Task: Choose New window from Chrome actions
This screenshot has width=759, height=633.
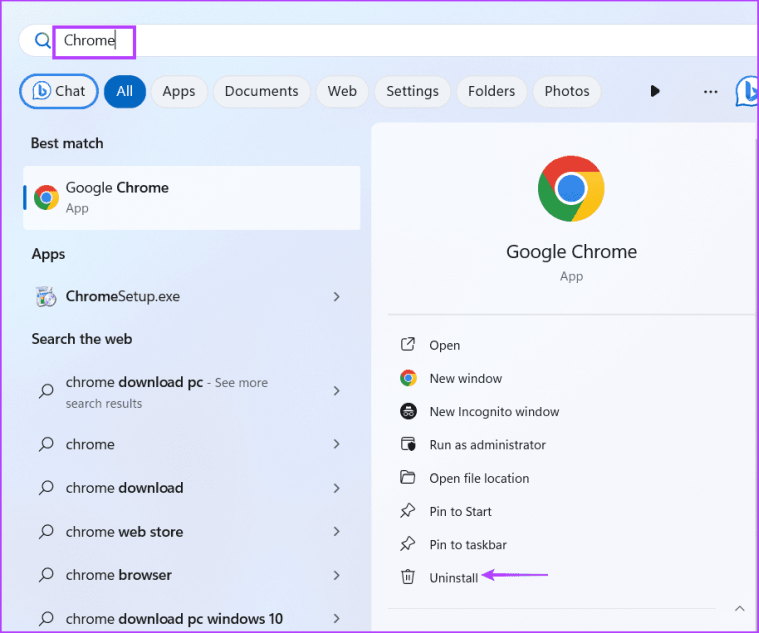Action: (x=465, y=378)
